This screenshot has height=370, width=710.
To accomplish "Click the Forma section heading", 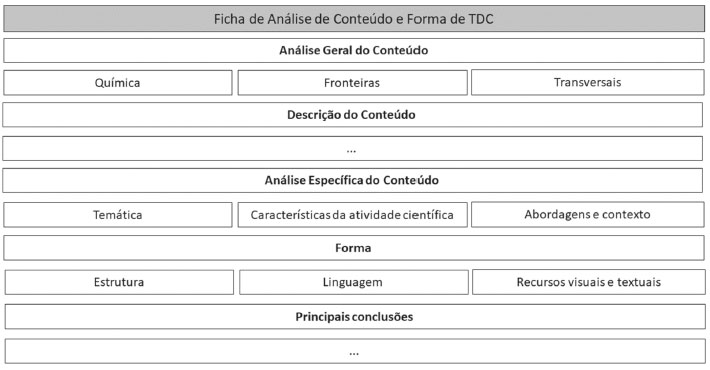I will [x=354, y=248].
